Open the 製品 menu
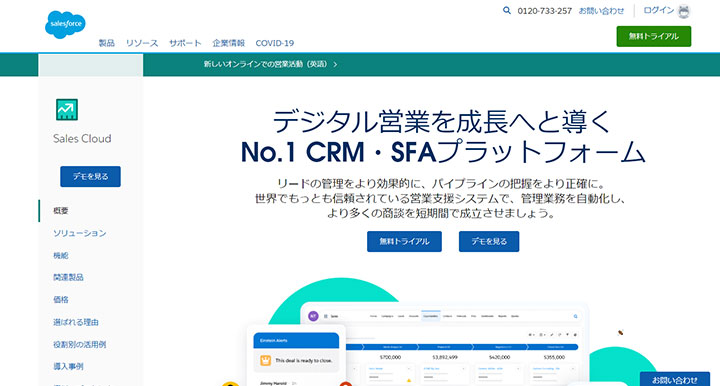 pyautogui.click(x=107, y=43)
